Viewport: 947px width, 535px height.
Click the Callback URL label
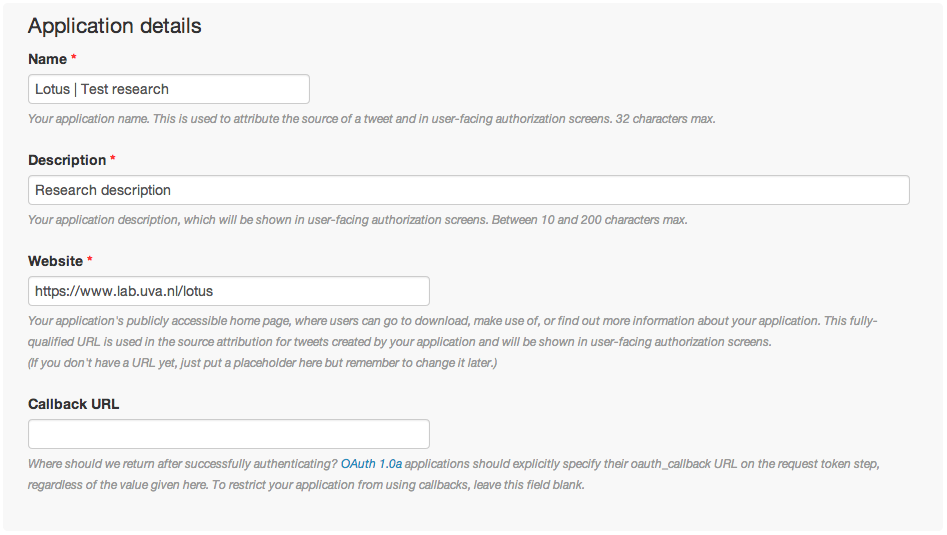[74, 404]
